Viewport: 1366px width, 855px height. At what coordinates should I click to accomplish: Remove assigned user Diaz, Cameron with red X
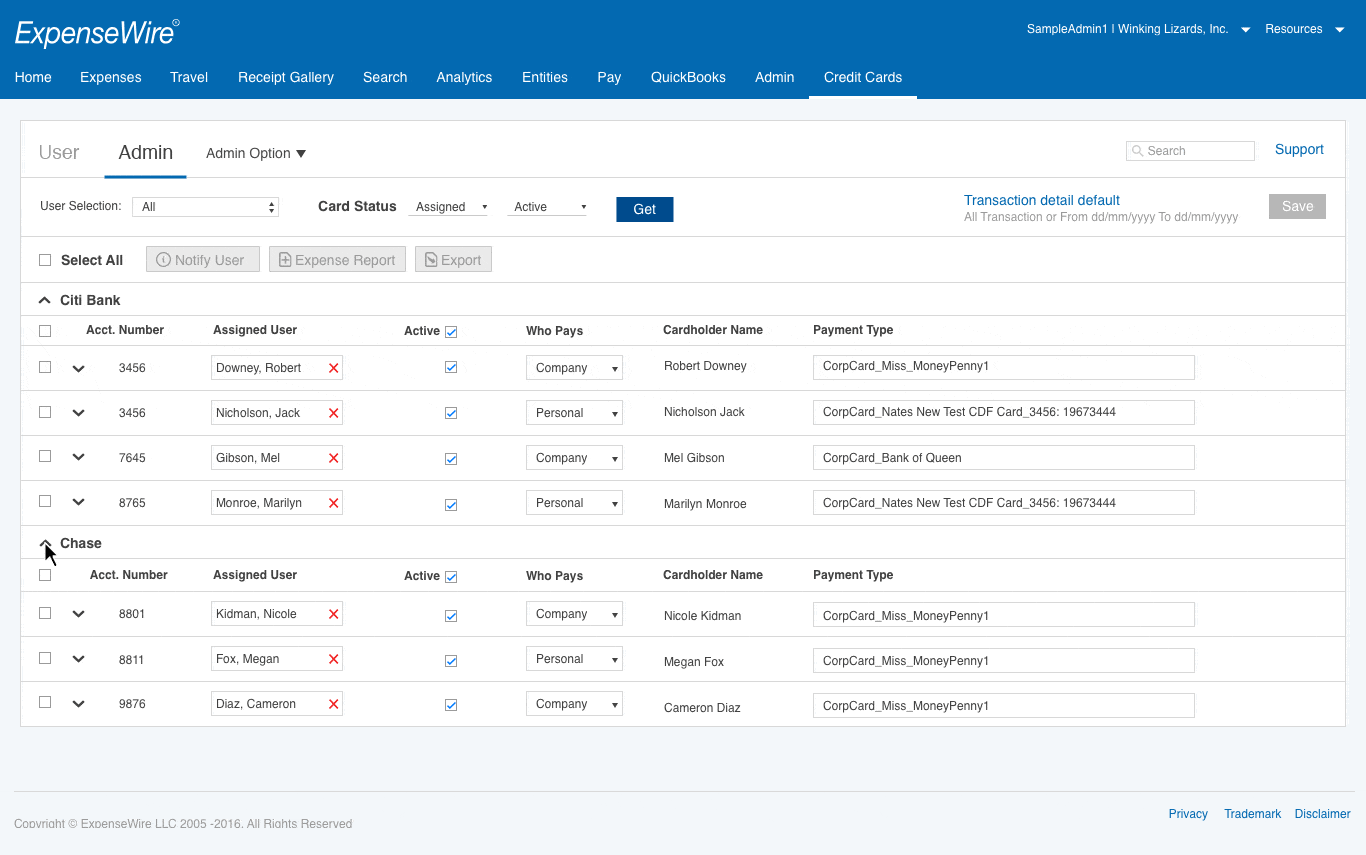[334, 704]
